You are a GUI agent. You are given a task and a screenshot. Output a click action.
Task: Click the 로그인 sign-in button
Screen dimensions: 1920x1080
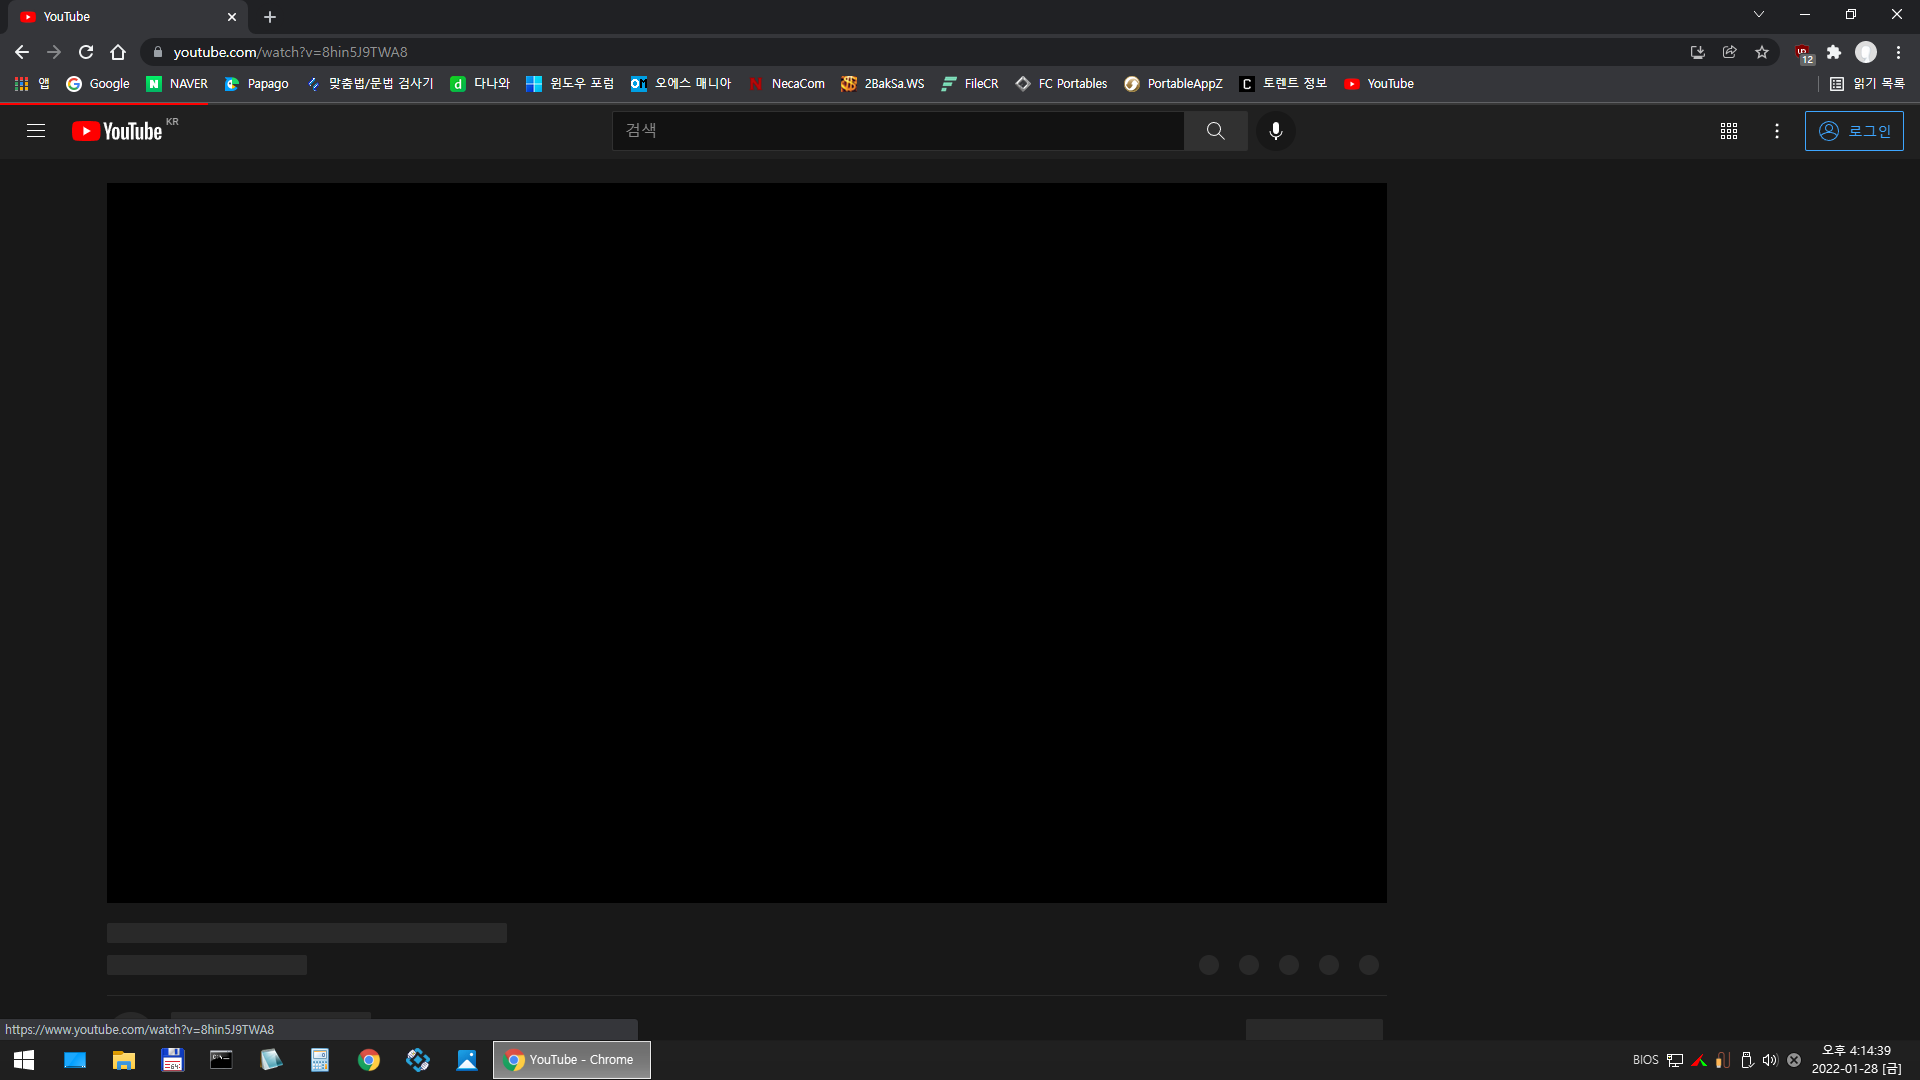(1853, 131)
